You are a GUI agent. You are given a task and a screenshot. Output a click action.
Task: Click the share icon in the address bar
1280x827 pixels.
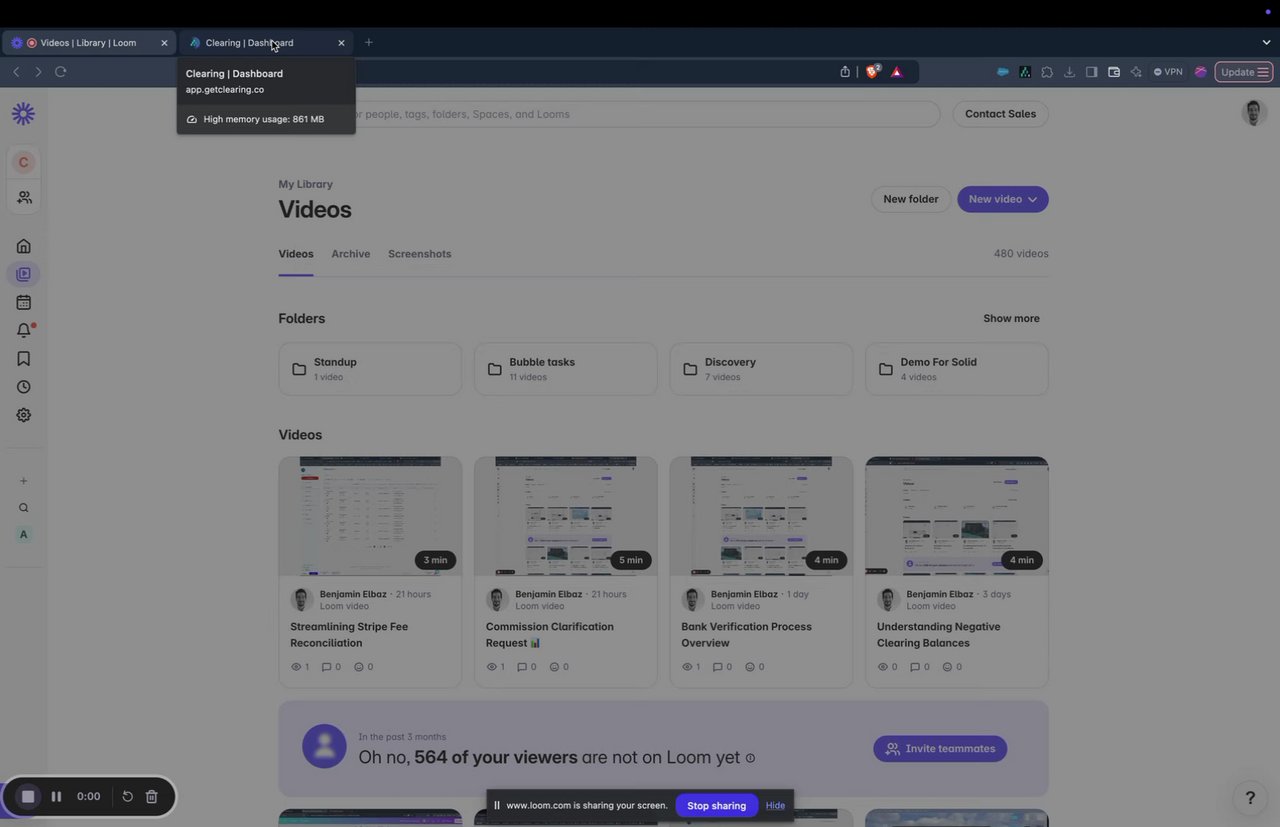click(845, 72)
